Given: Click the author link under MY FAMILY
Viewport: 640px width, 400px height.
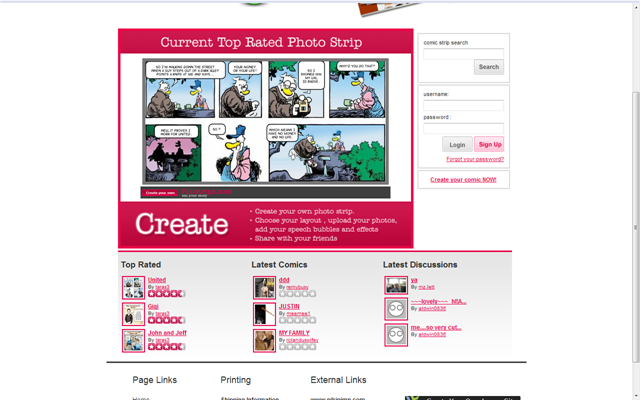Looking at the screenshot, I should tap(302, 340).
